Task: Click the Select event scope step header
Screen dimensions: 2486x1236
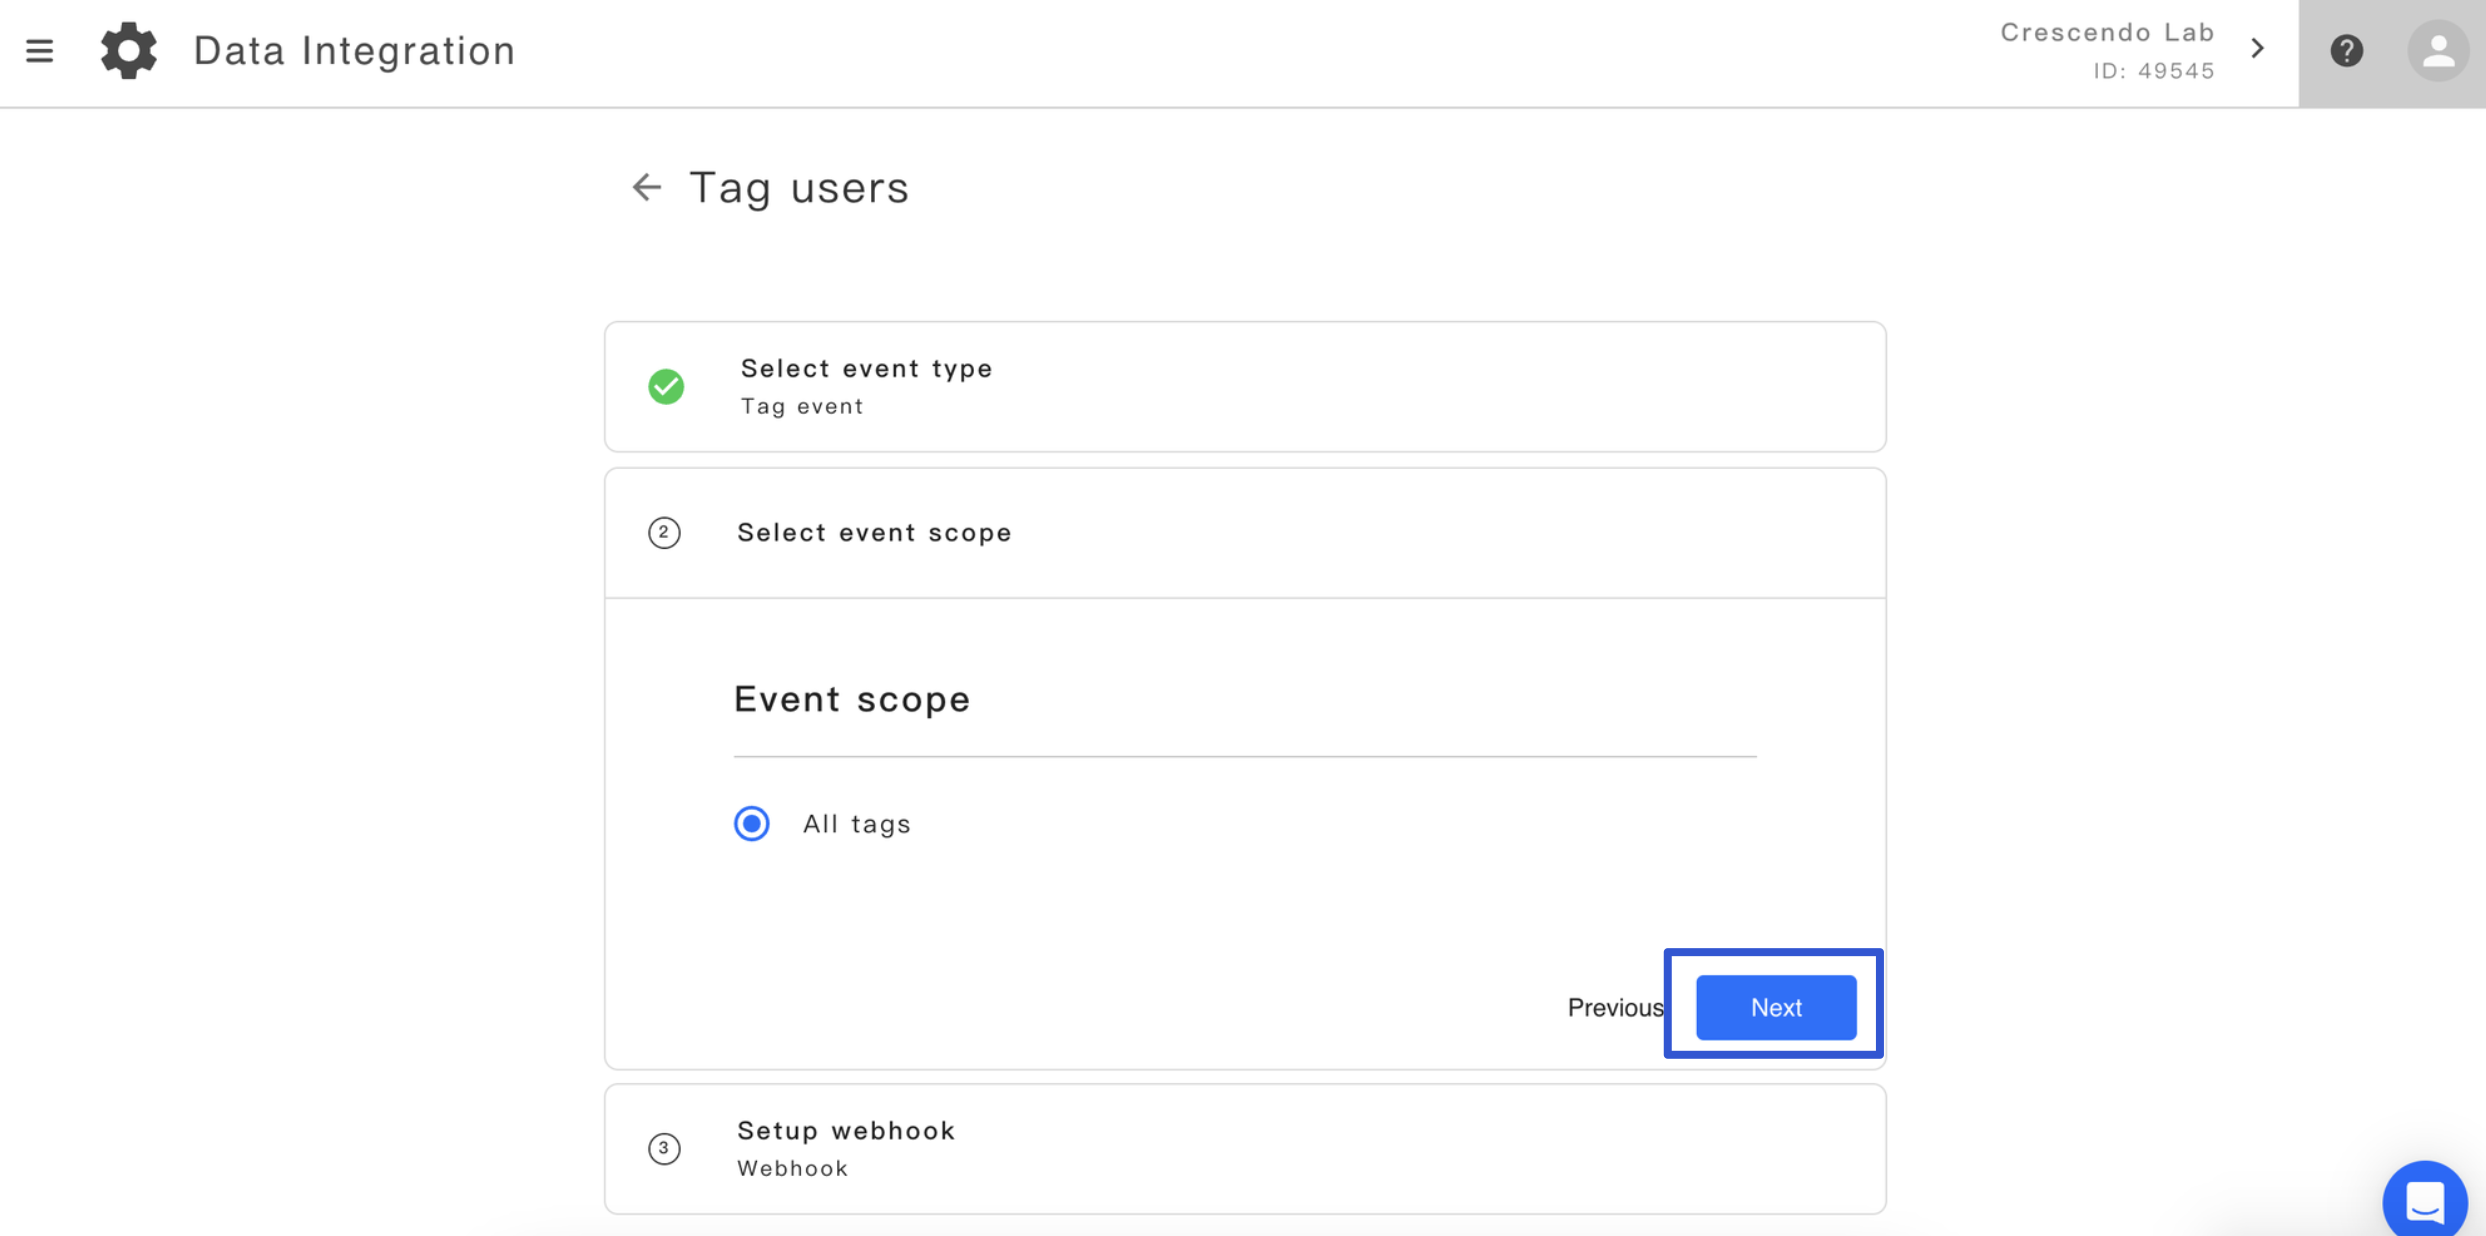Action: [1245, 533]
